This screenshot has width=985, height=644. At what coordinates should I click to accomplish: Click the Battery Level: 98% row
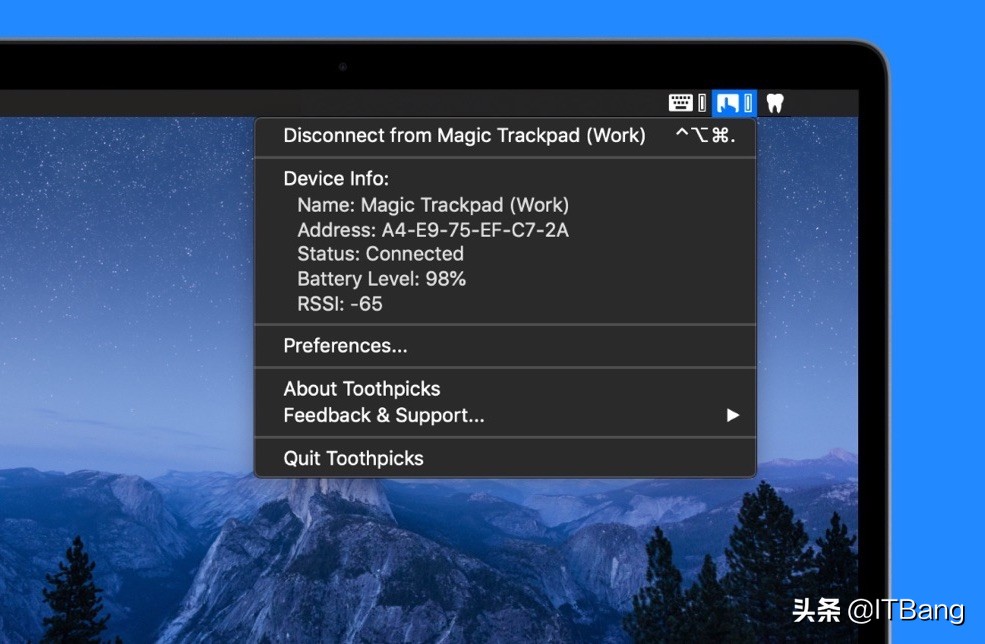(x=381, y=279)
